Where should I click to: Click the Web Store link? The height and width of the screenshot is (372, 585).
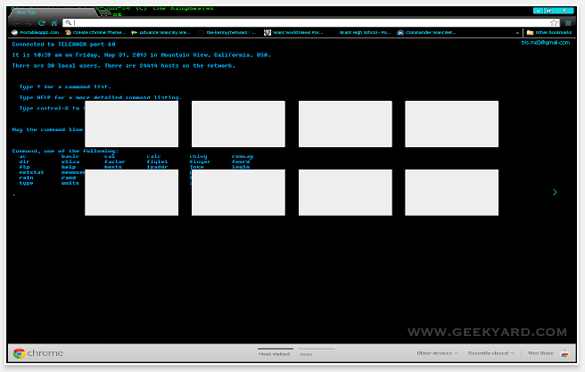click(541, 353)
